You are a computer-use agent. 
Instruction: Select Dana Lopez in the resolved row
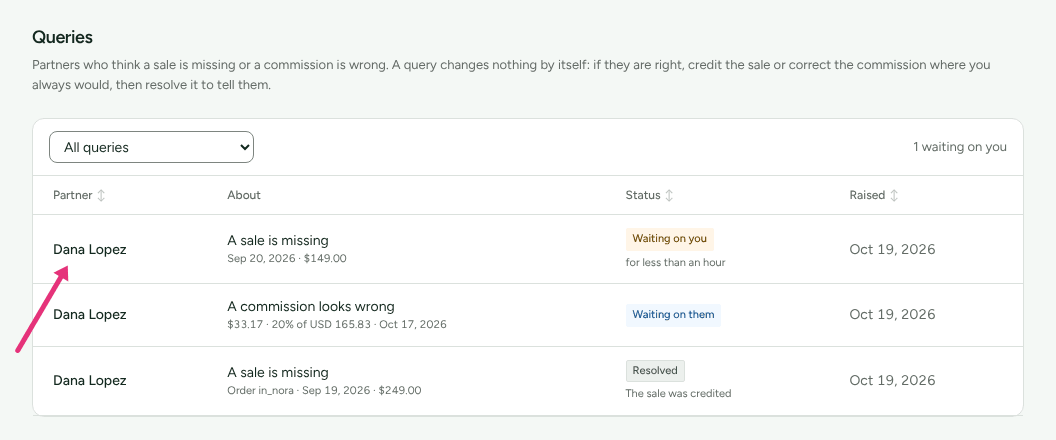point(90,380)
